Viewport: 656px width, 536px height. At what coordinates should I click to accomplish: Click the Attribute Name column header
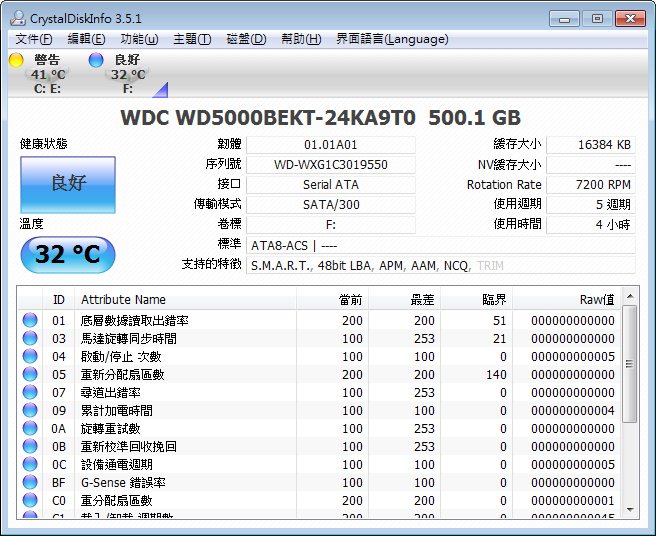point(185,300)
